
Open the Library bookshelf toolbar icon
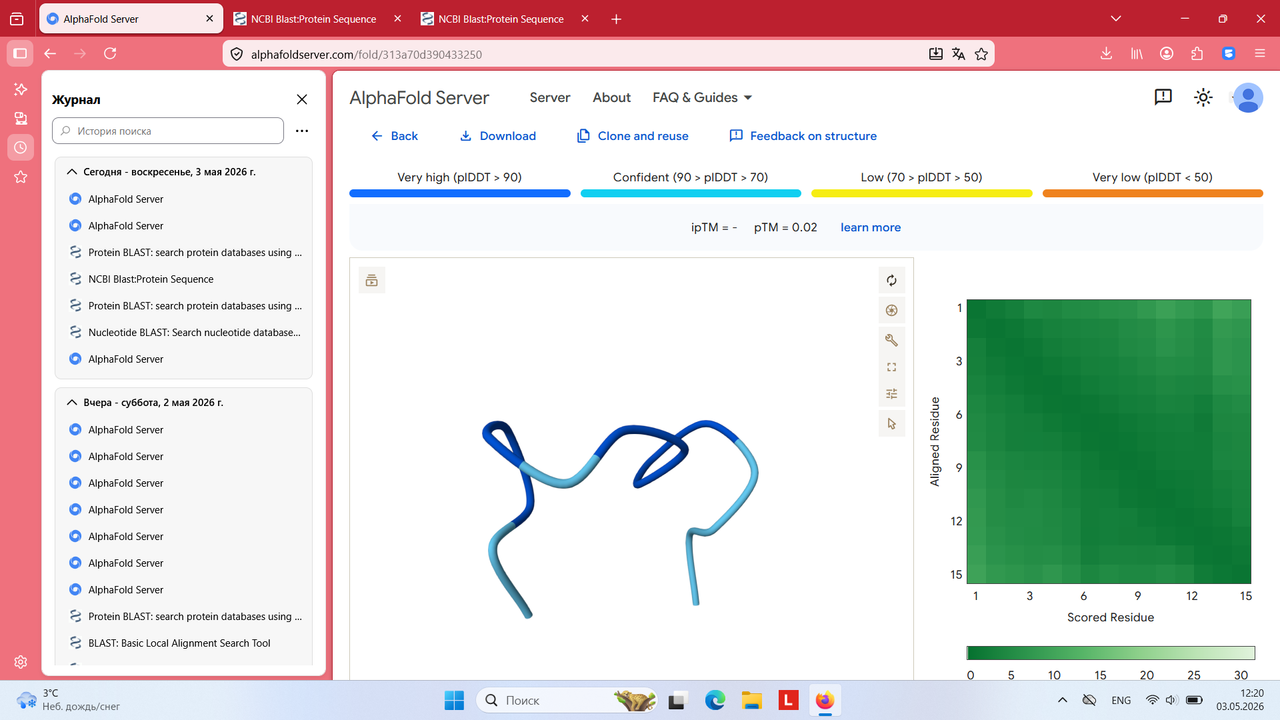point(1137,54)
